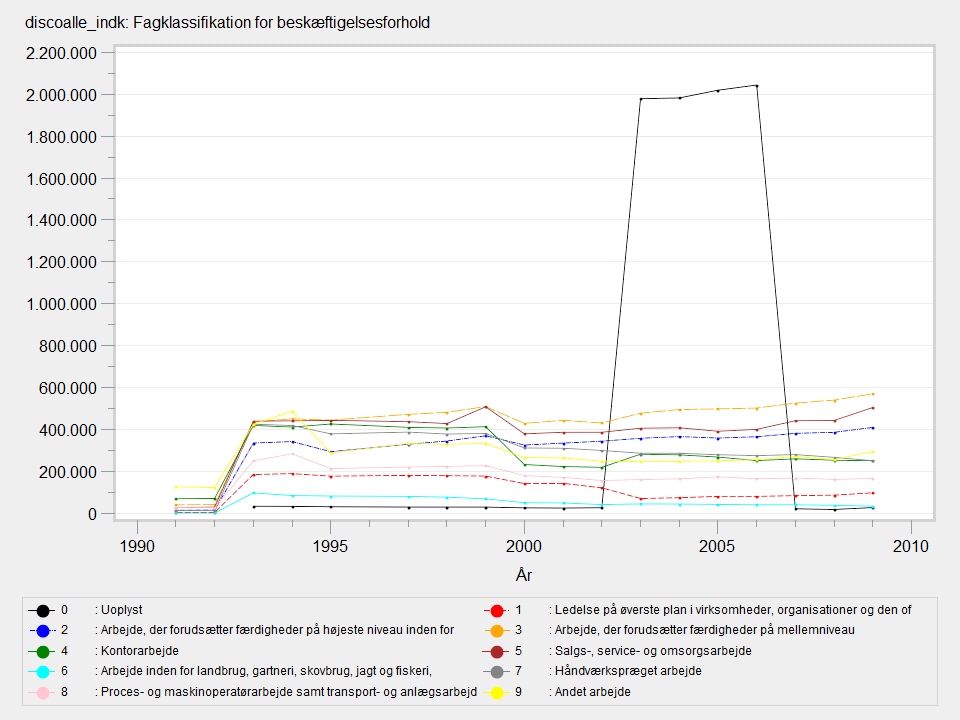The width and height of the screenshot is (960, 720).
Task: Click the orange legend marker for category 3
Action: pyautogui.click(x=495, y=630)
